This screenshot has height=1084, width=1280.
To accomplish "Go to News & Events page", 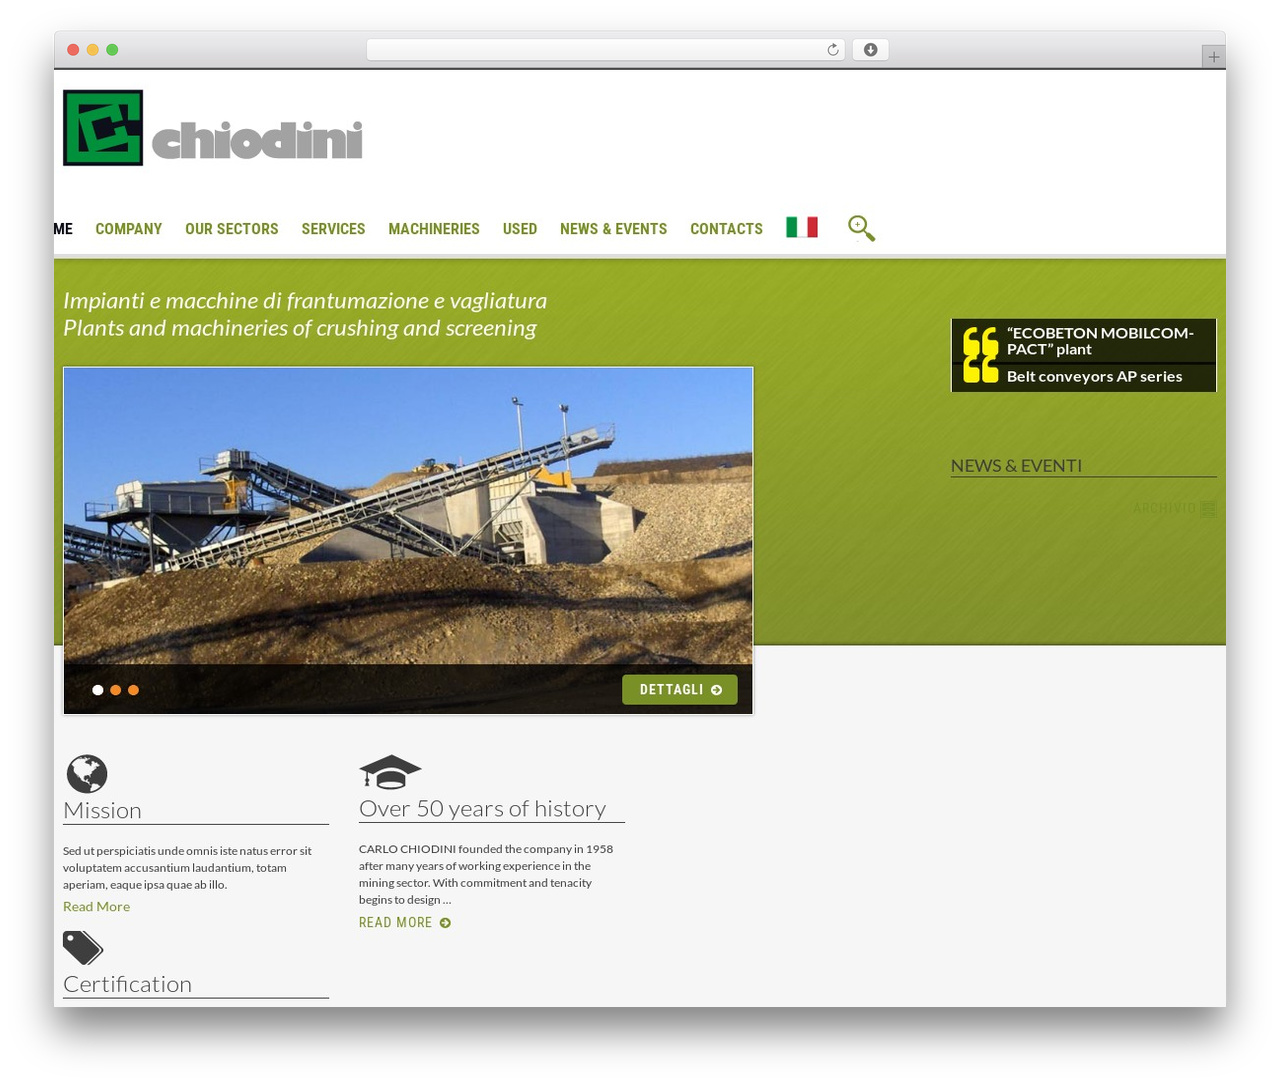I will (x=613, y=229).
